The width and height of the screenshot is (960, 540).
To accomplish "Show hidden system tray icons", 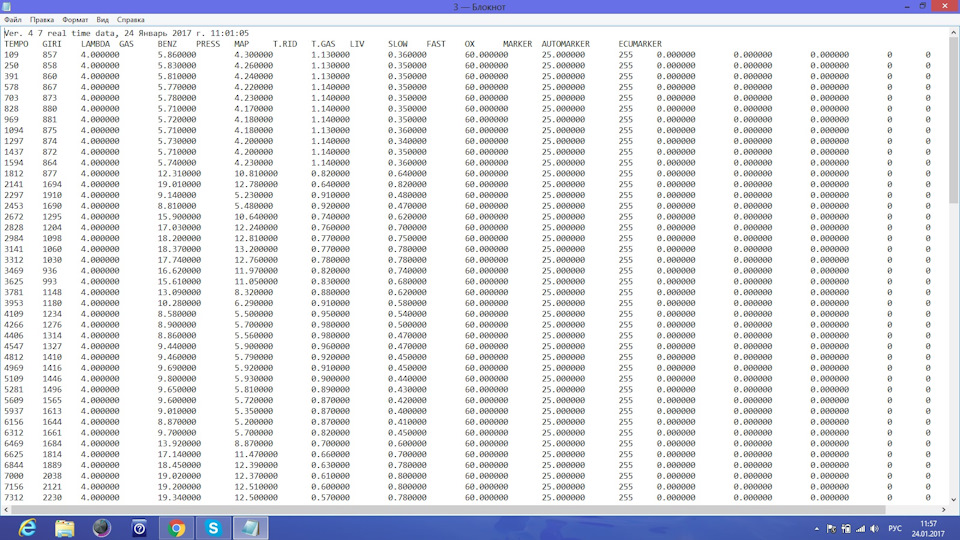I will 817,528.
